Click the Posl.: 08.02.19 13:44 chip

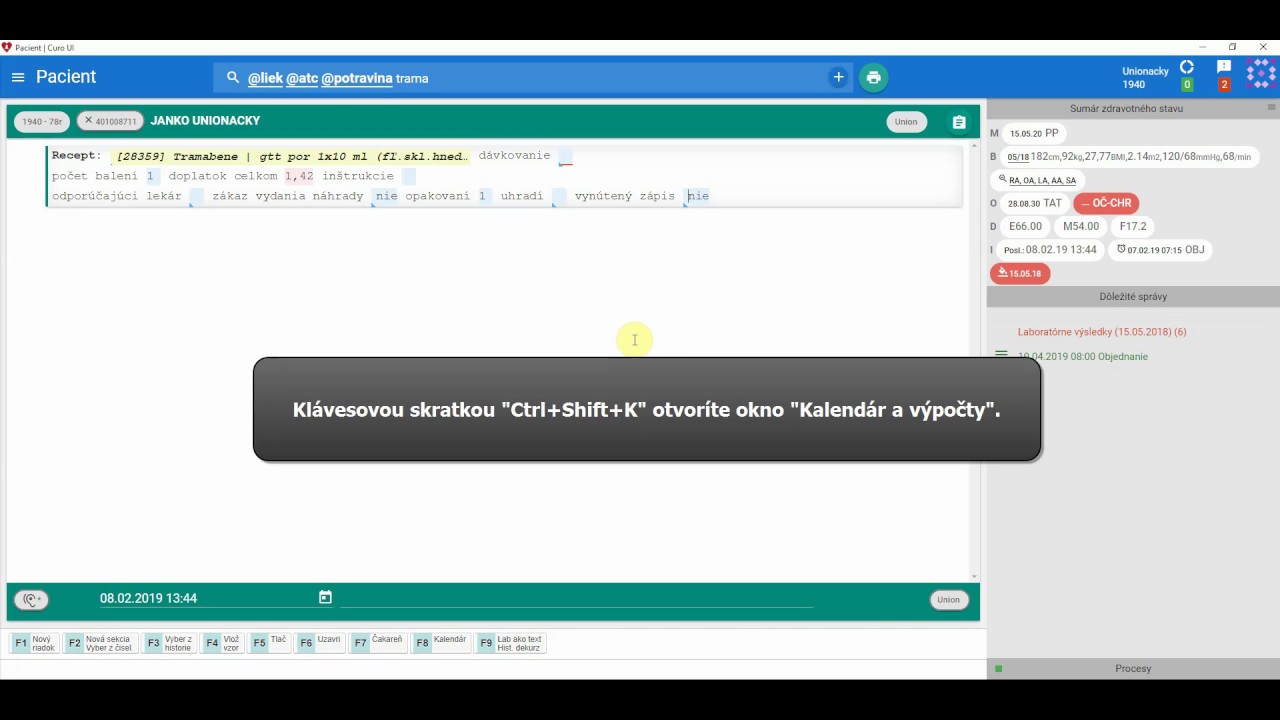pos(1050,250)
